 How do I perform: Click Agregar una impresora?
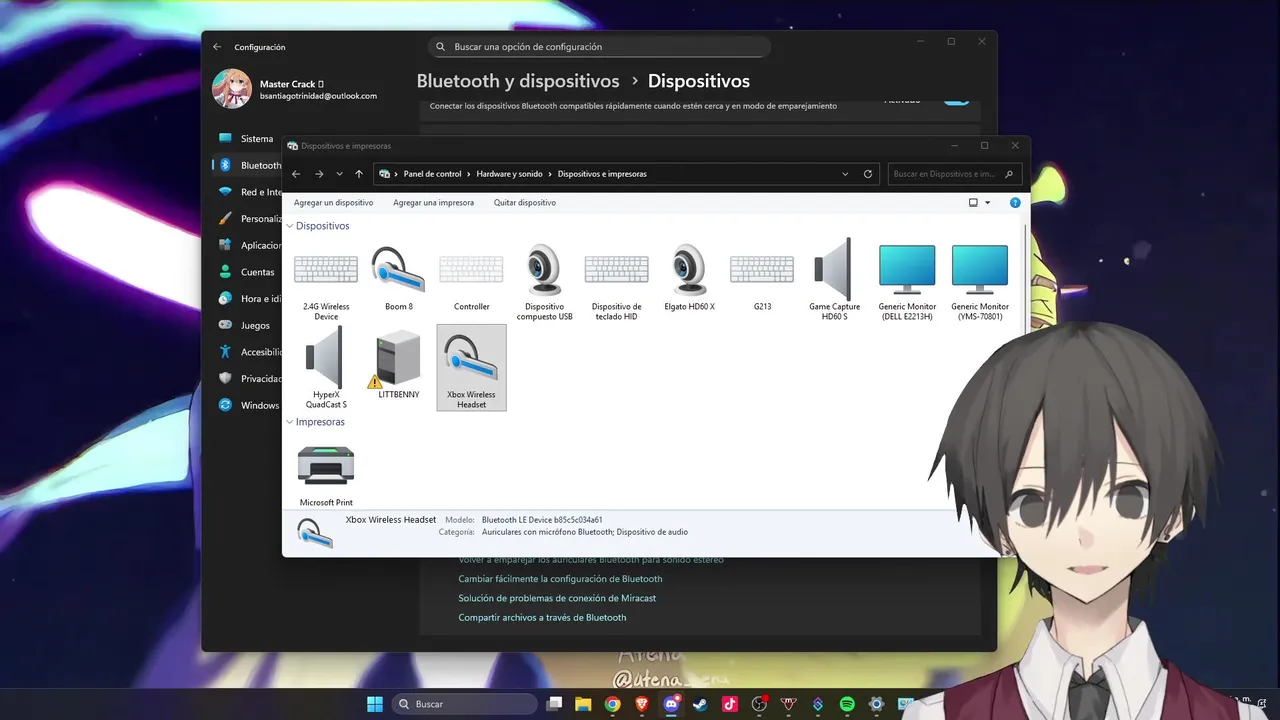(x=433, y=203)
